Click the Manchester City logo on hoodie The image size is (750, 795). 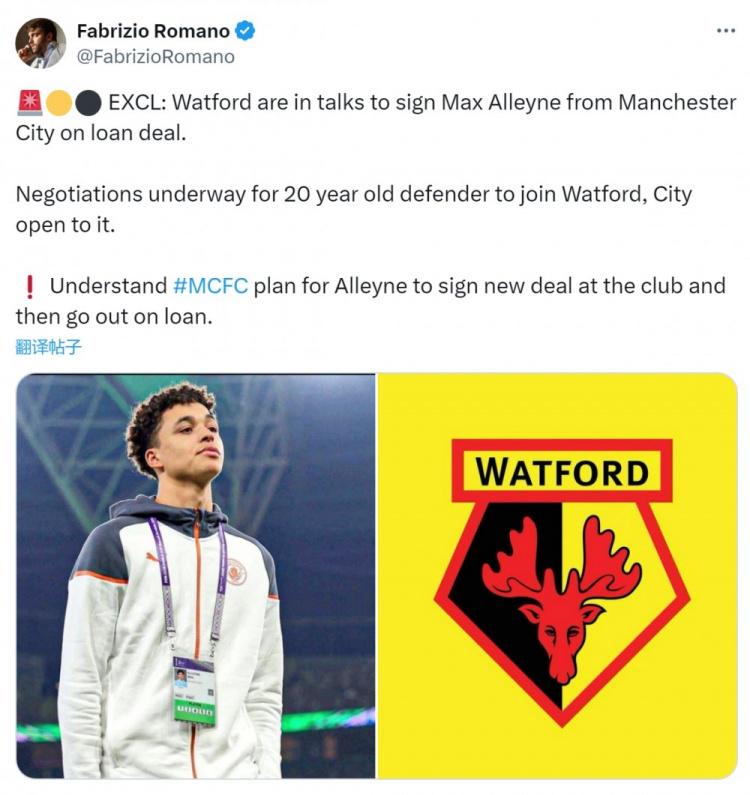coord(236,571)
